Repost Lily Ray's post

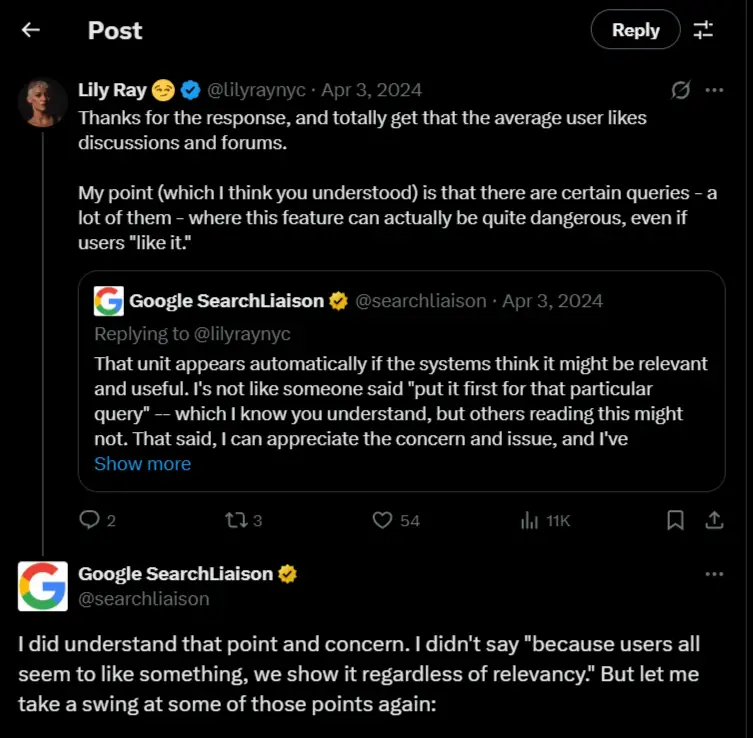tap(236, 520)
